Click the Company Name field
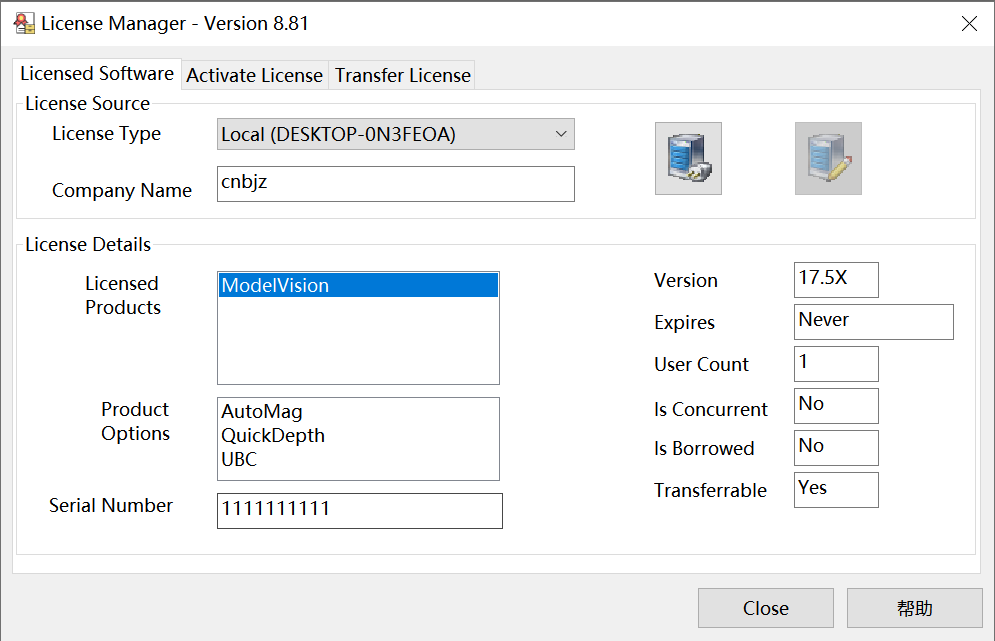 [395, 184]
